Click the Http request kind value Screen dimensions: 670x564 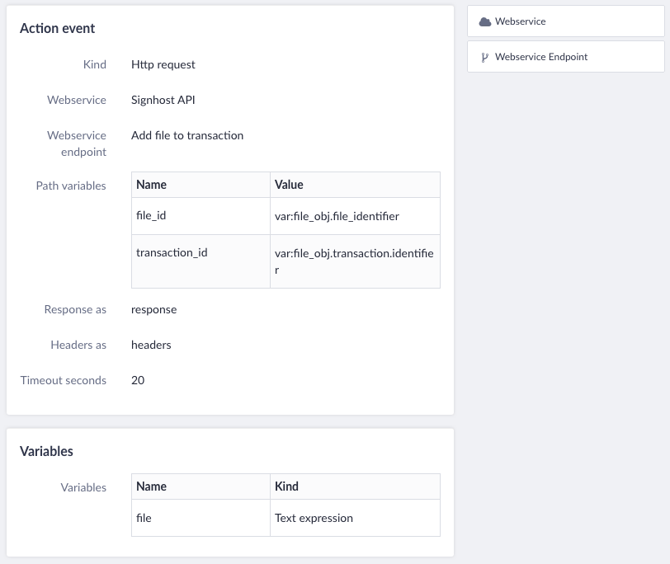point(163,65)
